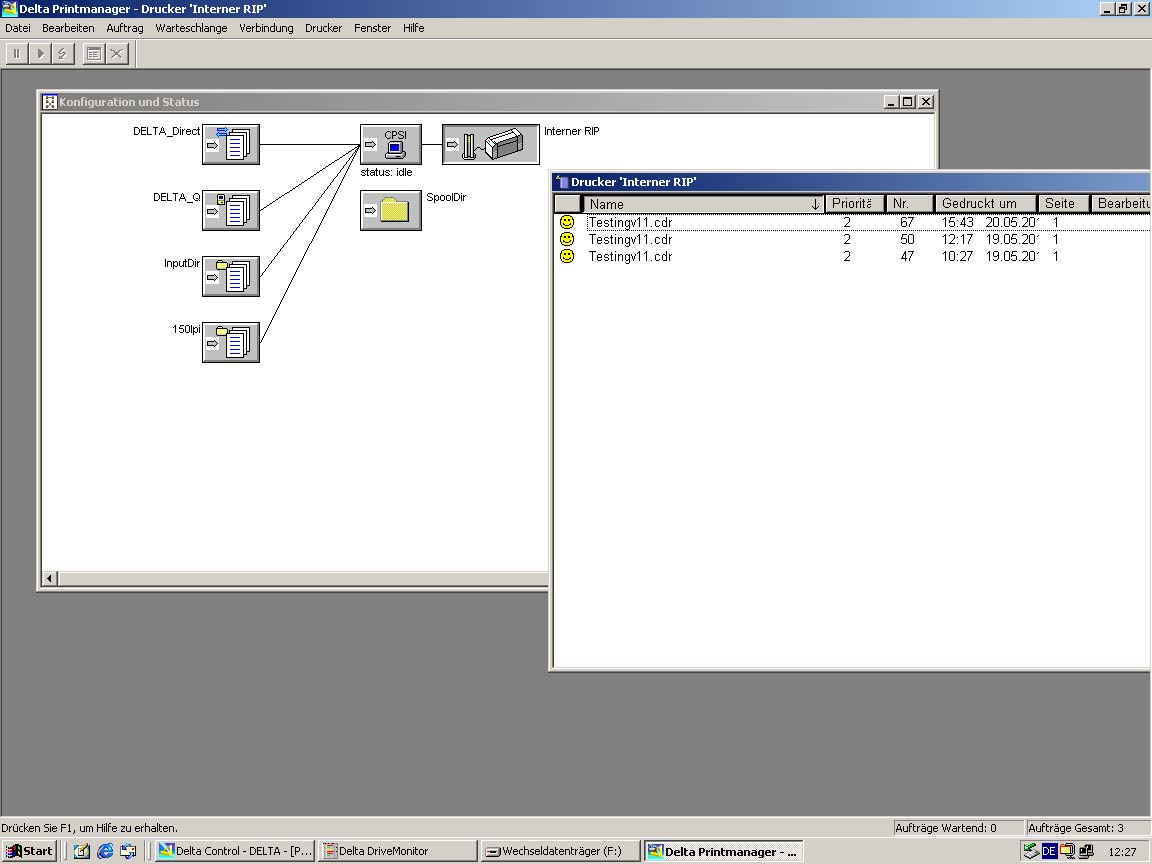Viewport: 1152px width, 864px height.
Task: Click the "status: idle" label under CPSI
Action: (386, 172)
